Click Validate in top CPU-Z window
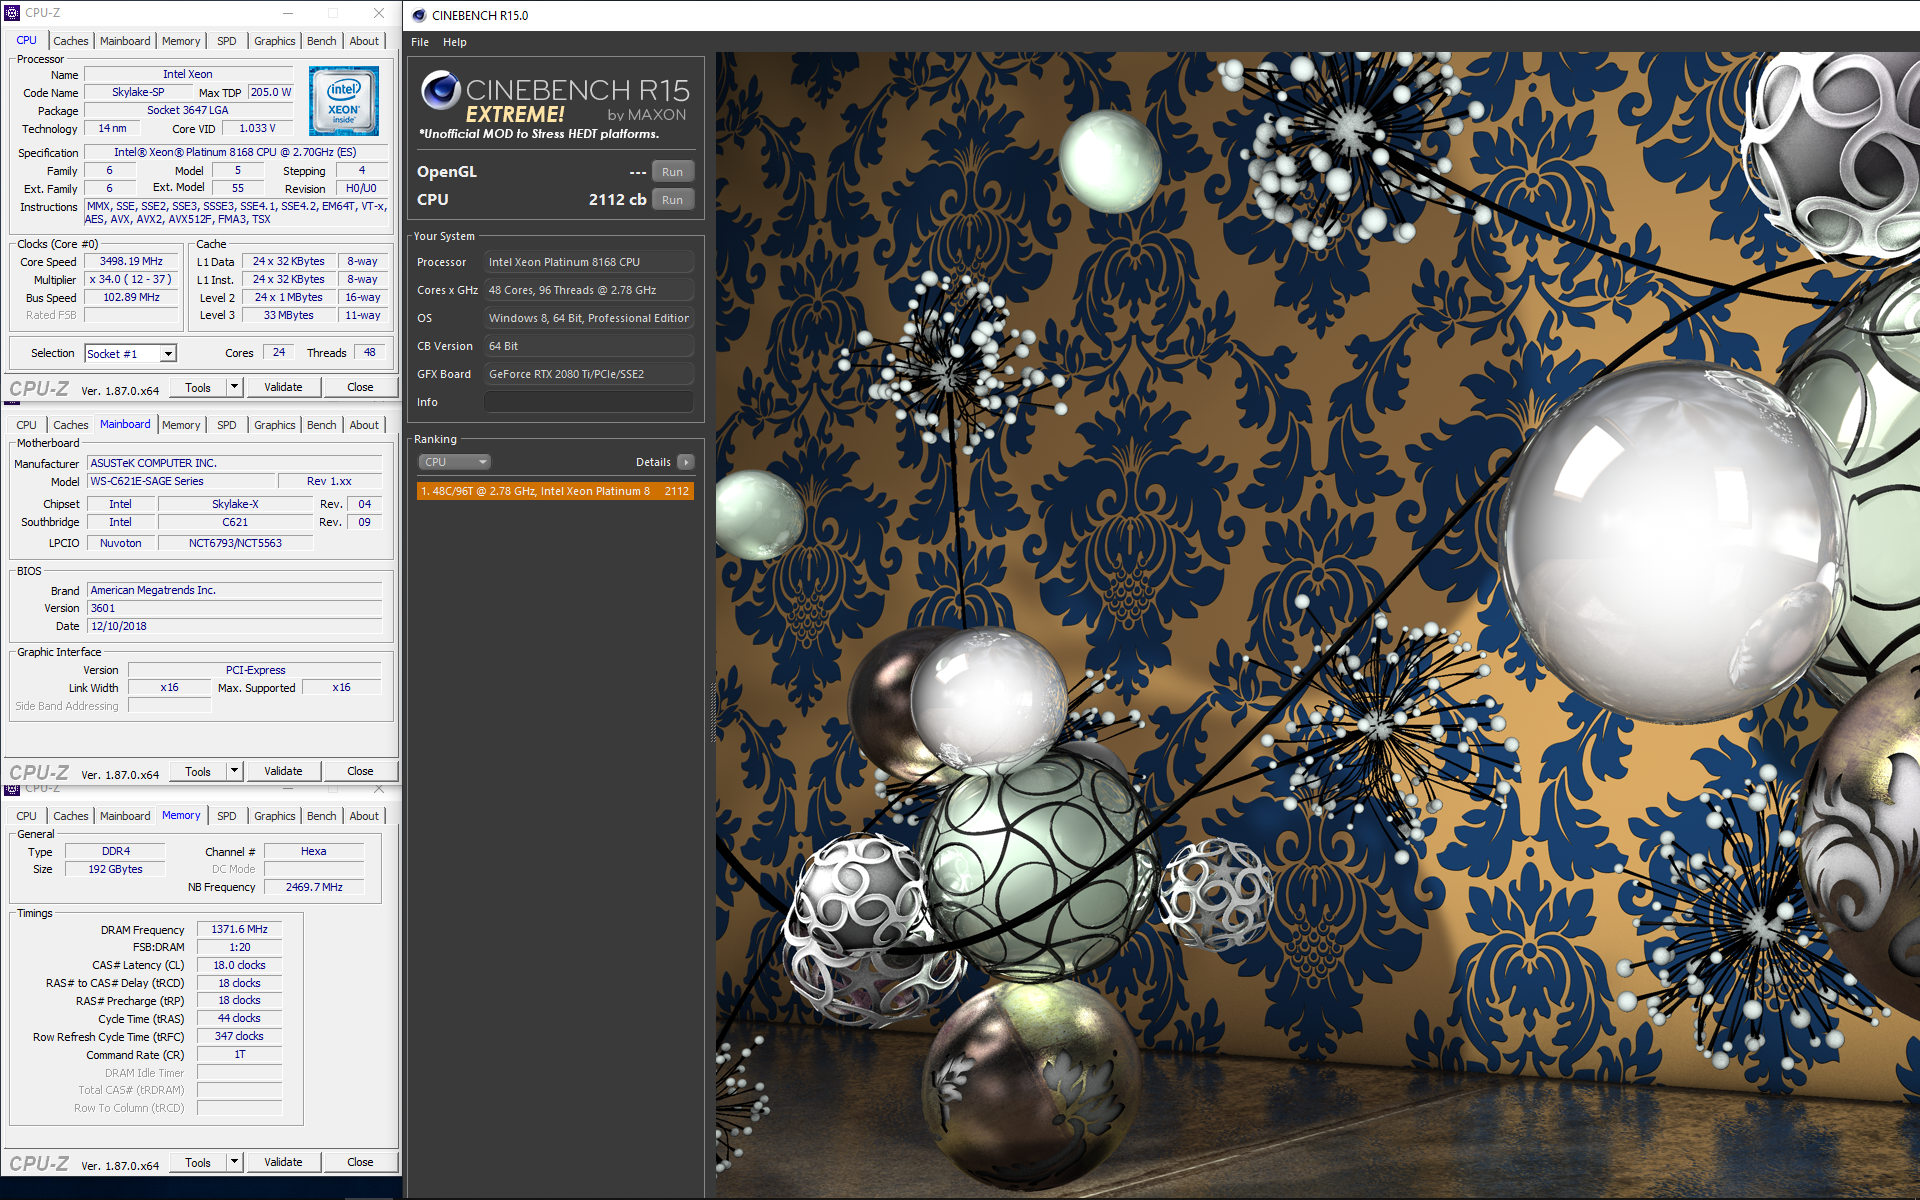This screenshot has height=1200, width=1920. tap(283, 387)
